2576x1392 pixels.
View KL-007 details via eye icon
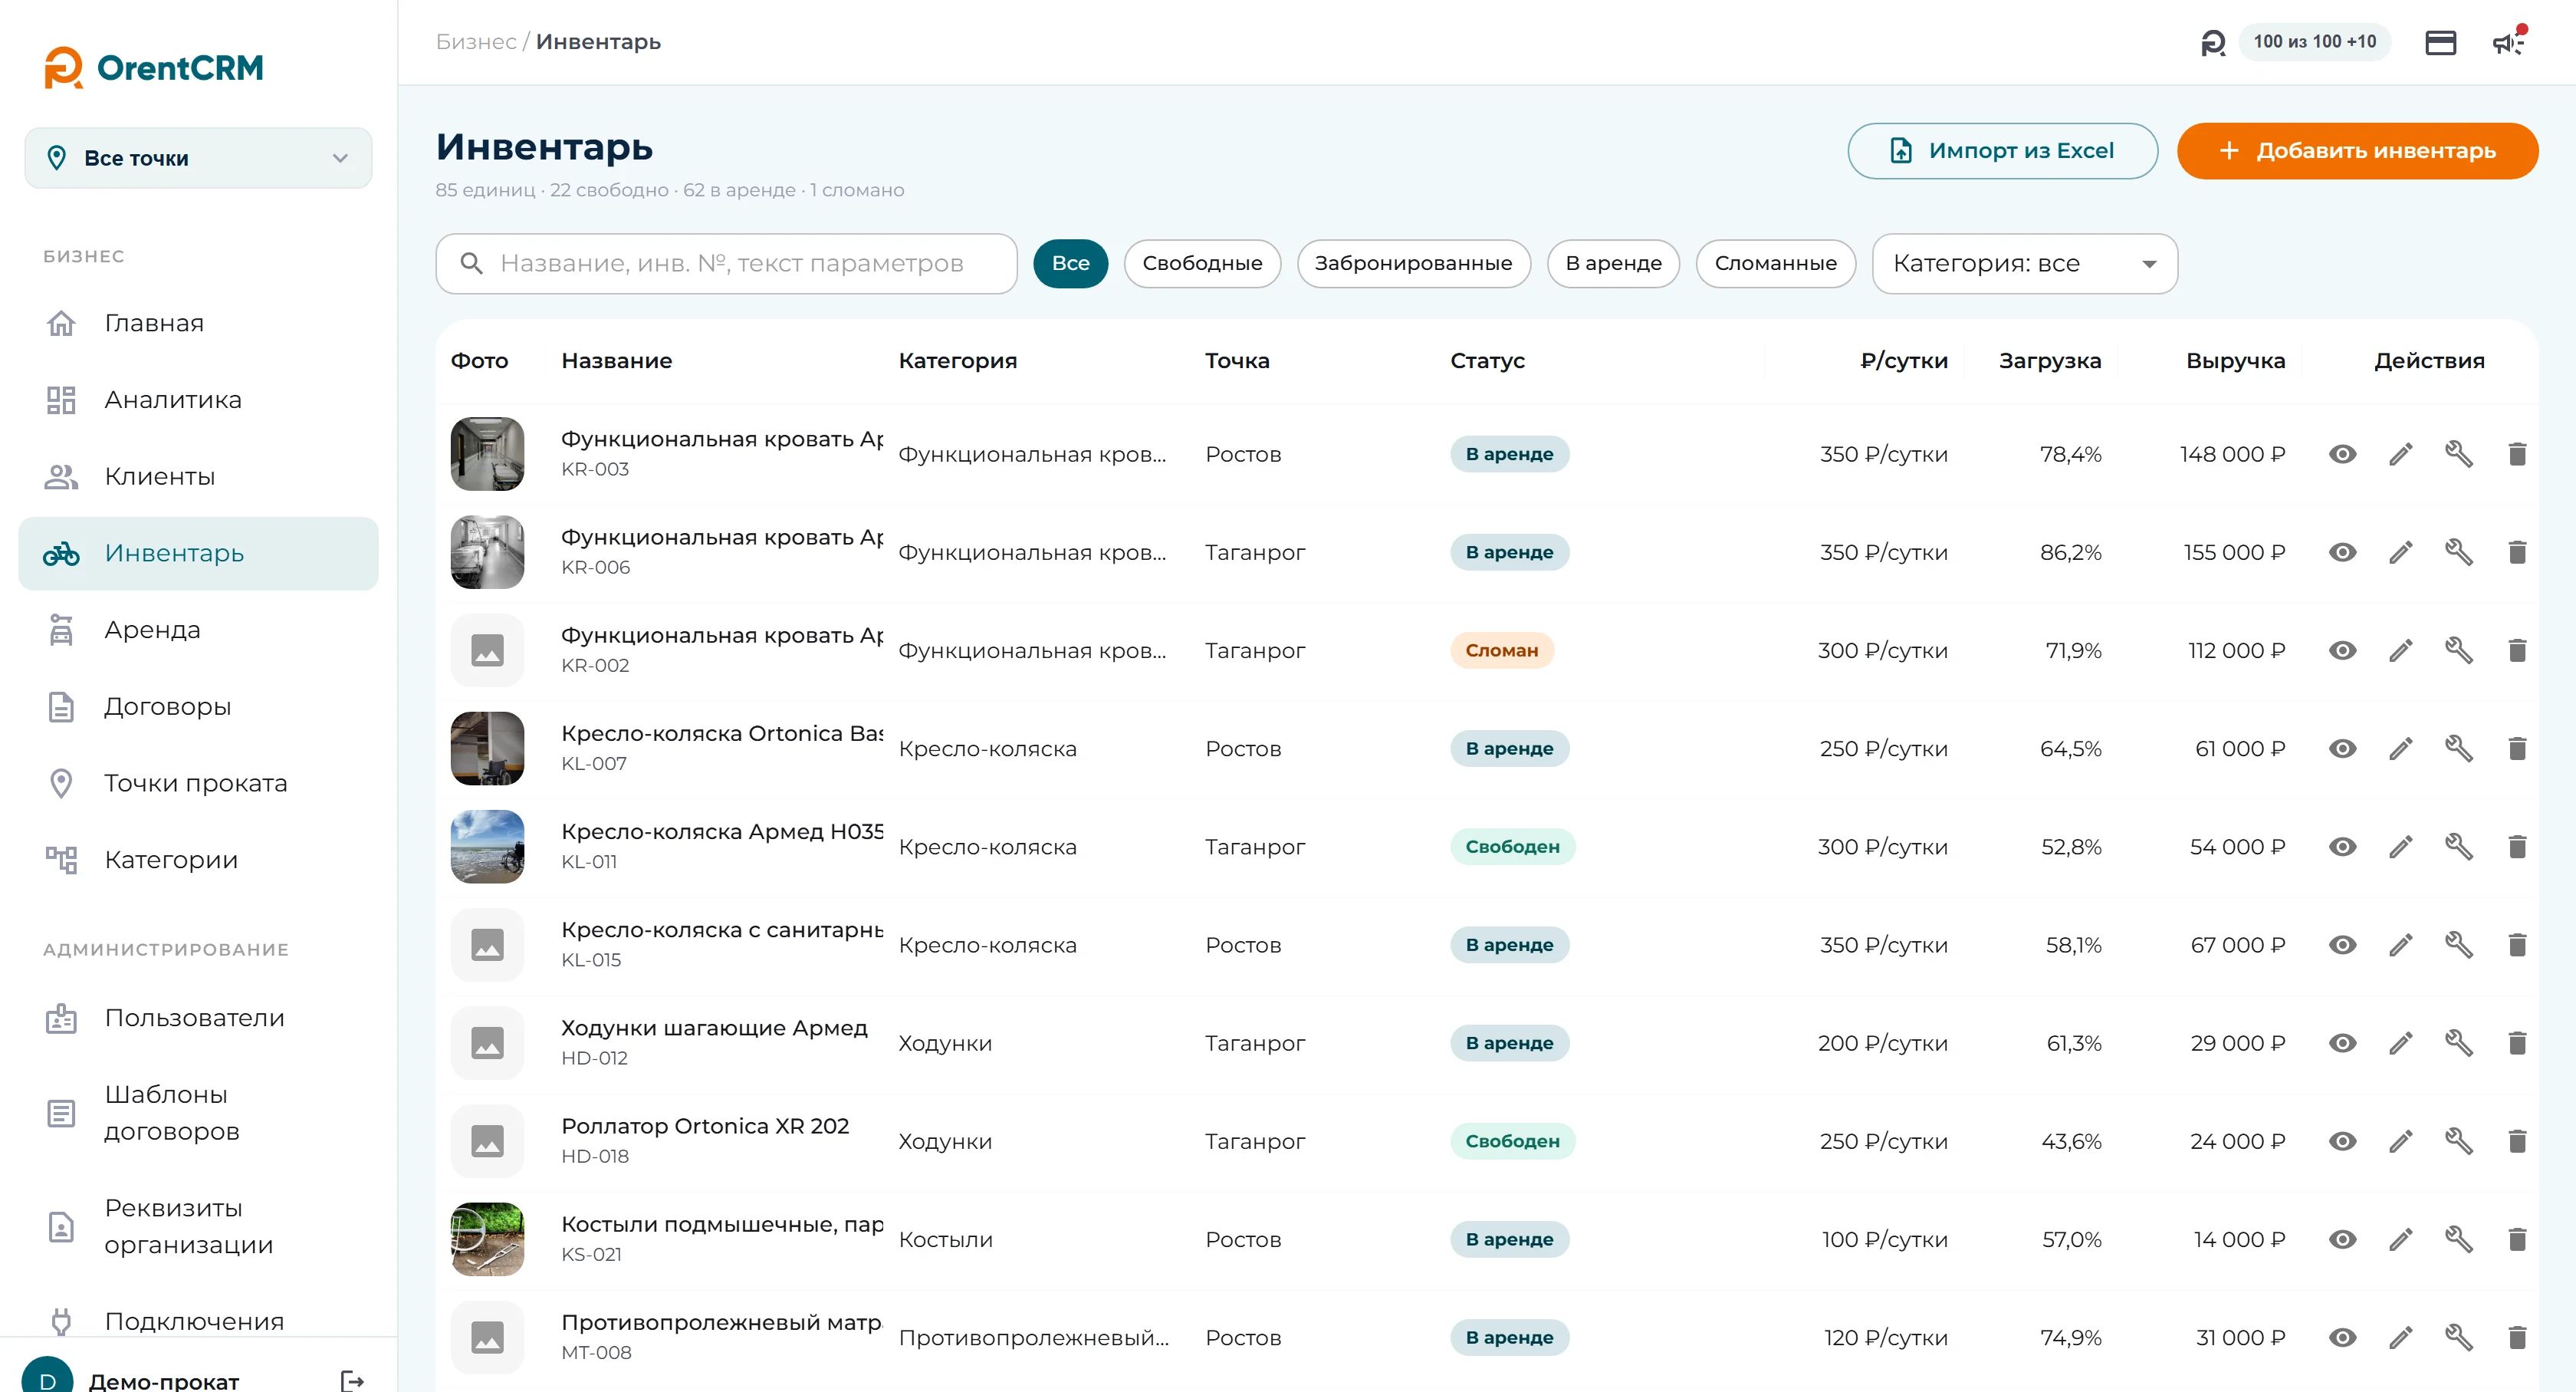[x=2342, y=748]
